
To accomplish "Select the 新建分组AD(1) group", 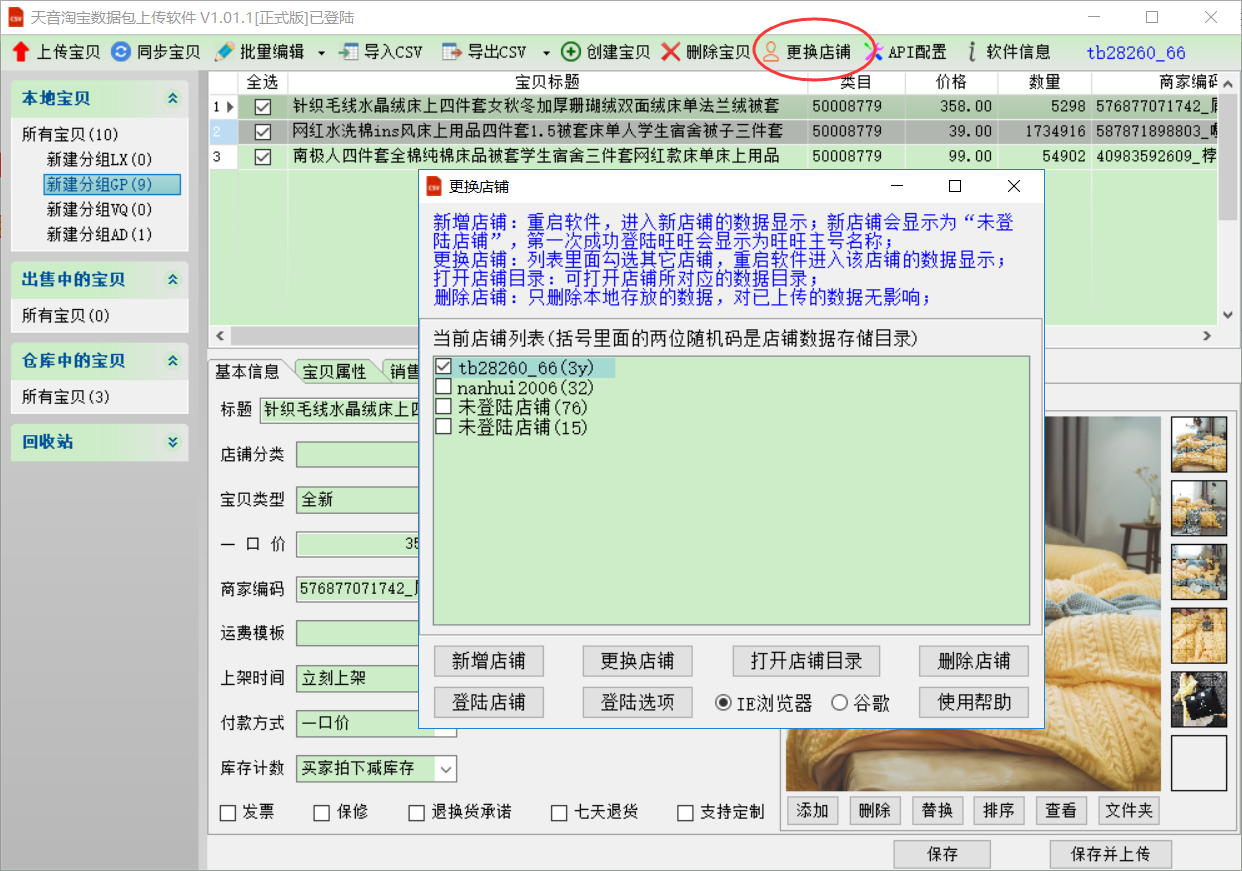I will pyautogui.click(x=99, y=234).
